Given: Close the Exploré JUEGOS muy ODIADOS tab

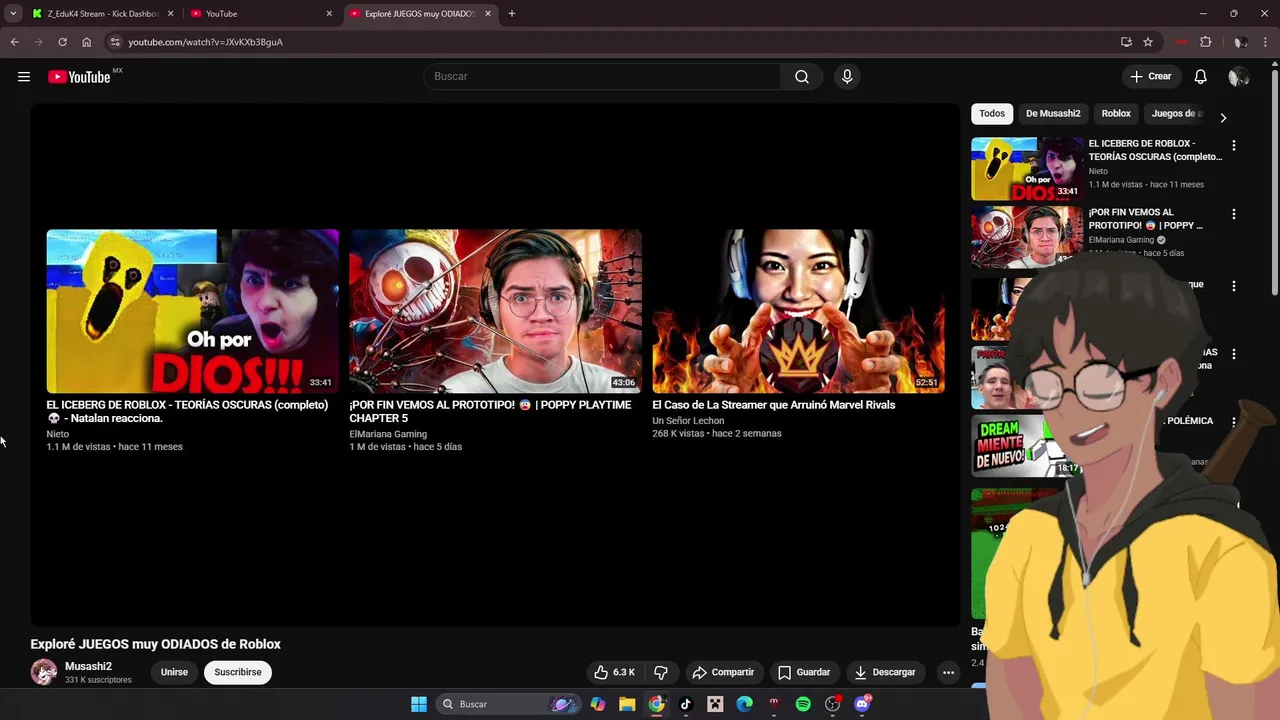Looking at the screenshot, I should 487,14.
